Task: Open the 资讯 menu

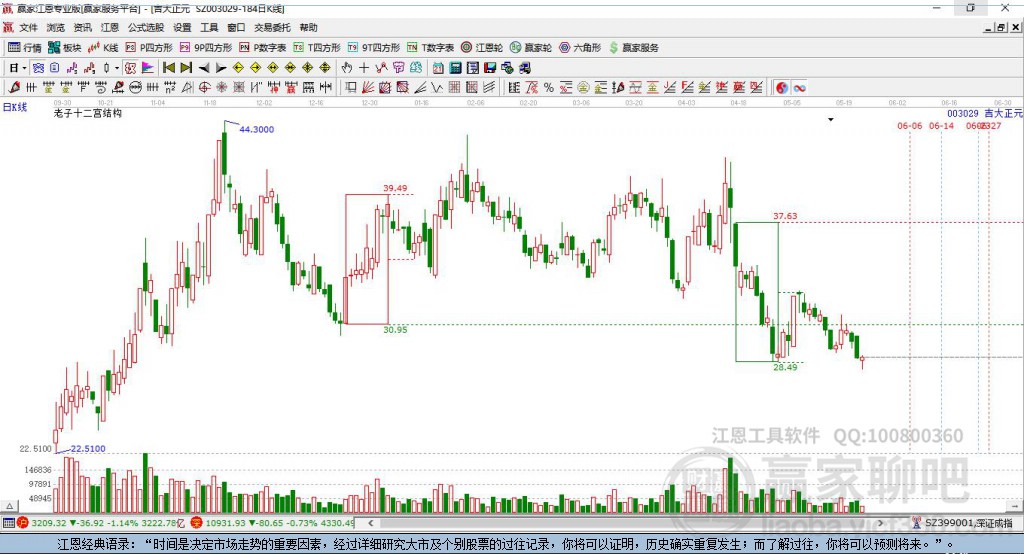Action: point(82,27)
